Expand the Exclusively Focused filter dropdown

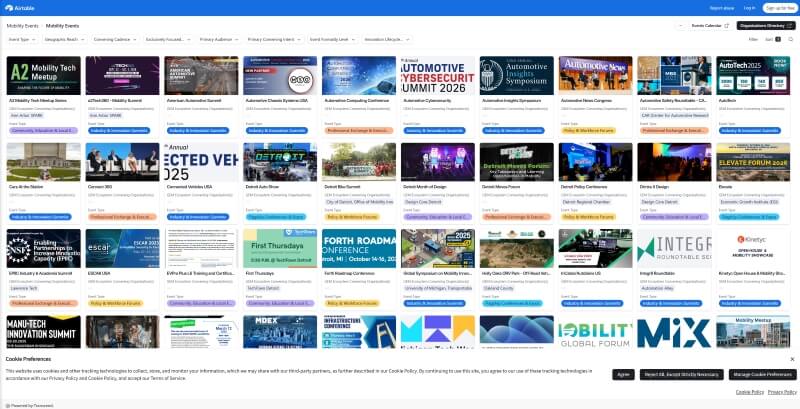[168, 39]
